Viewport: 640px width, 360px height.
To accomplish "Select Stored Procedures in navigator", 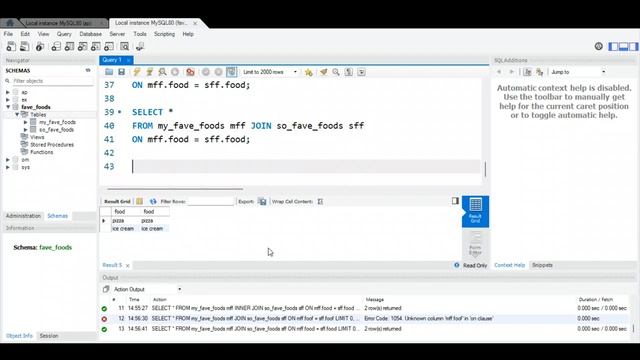I will click(x=52, y=144).
